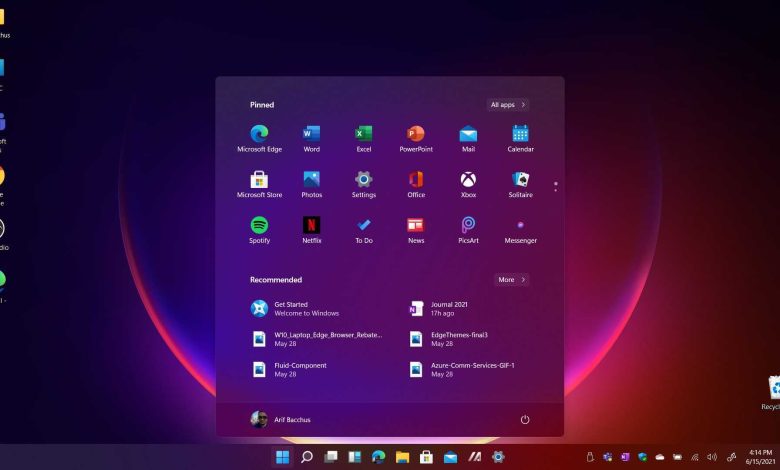The width and height of the screenshot is (780, 470).
Task: Launch PicsArt from pinned apps
Action: pos(468,226)
